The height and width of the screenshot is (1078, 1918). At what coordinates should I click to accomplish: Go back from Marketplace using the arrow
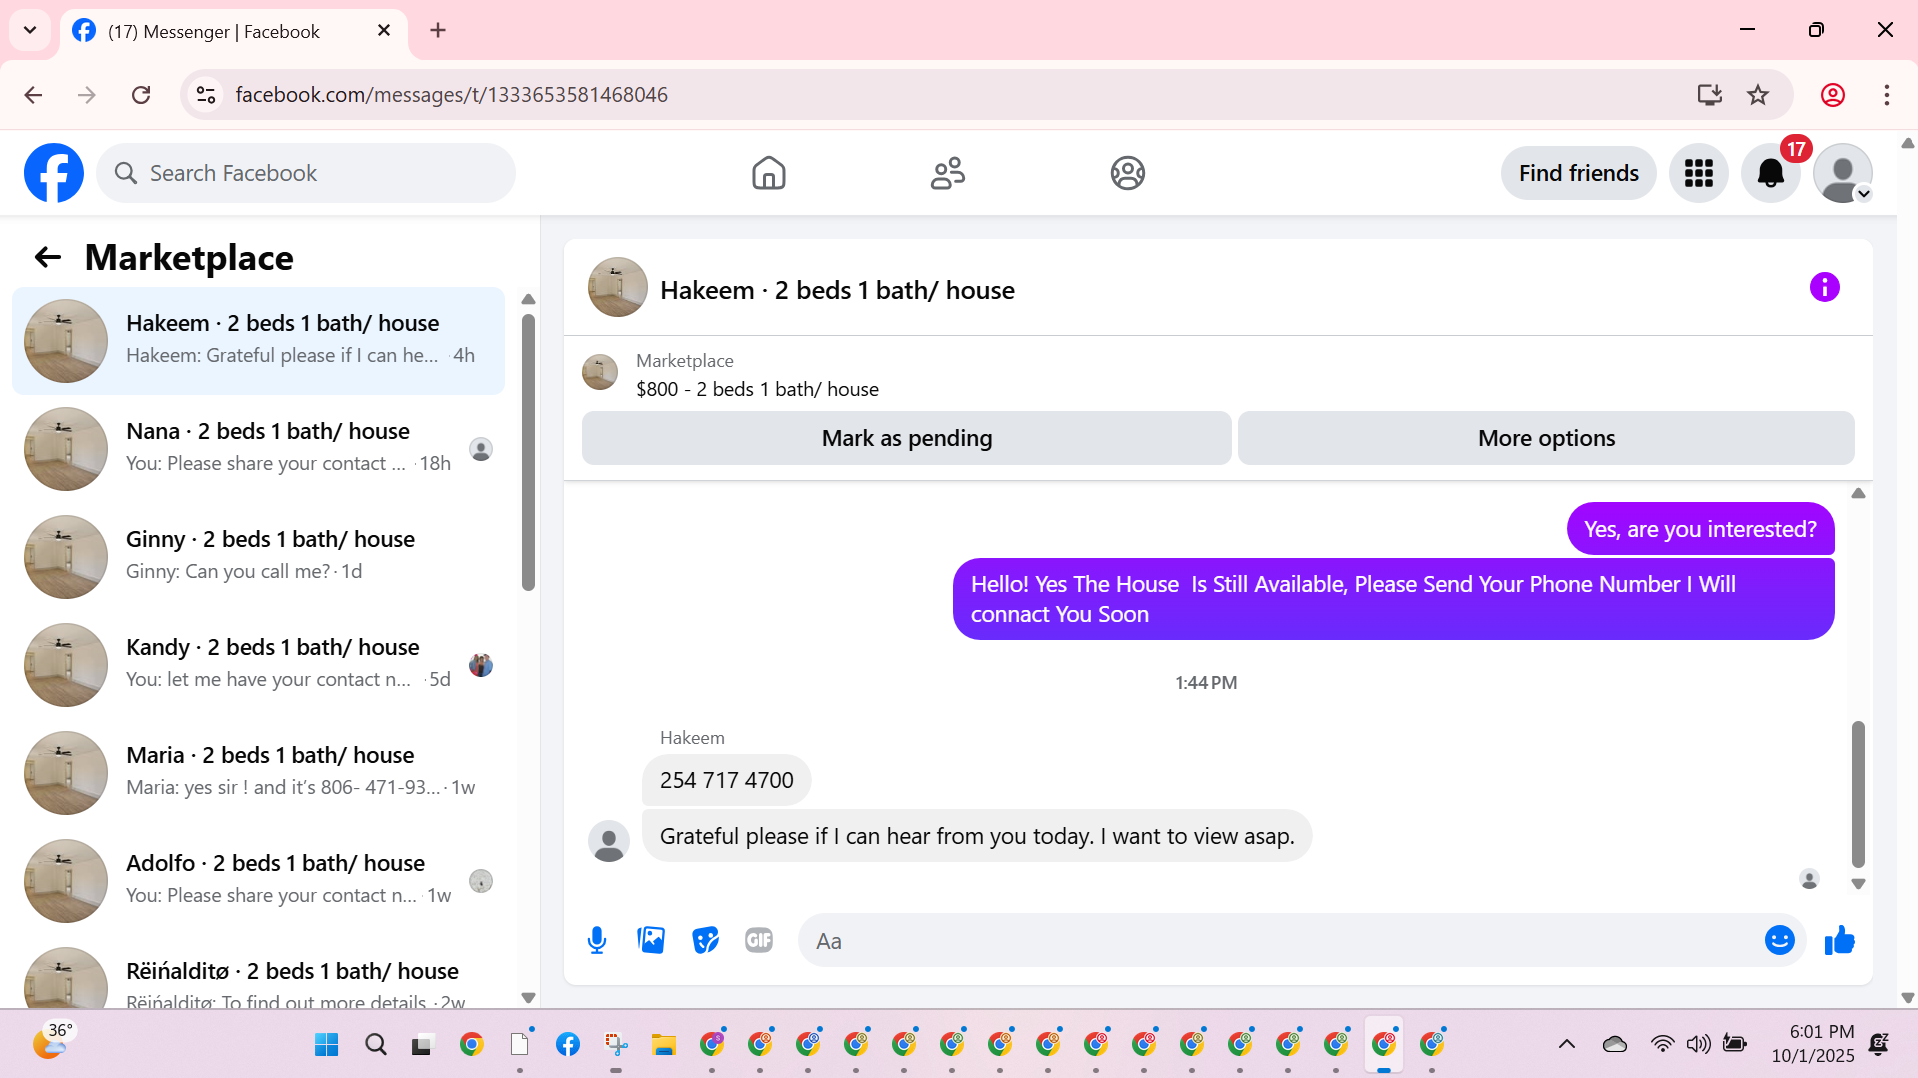(x=48, y=258)
